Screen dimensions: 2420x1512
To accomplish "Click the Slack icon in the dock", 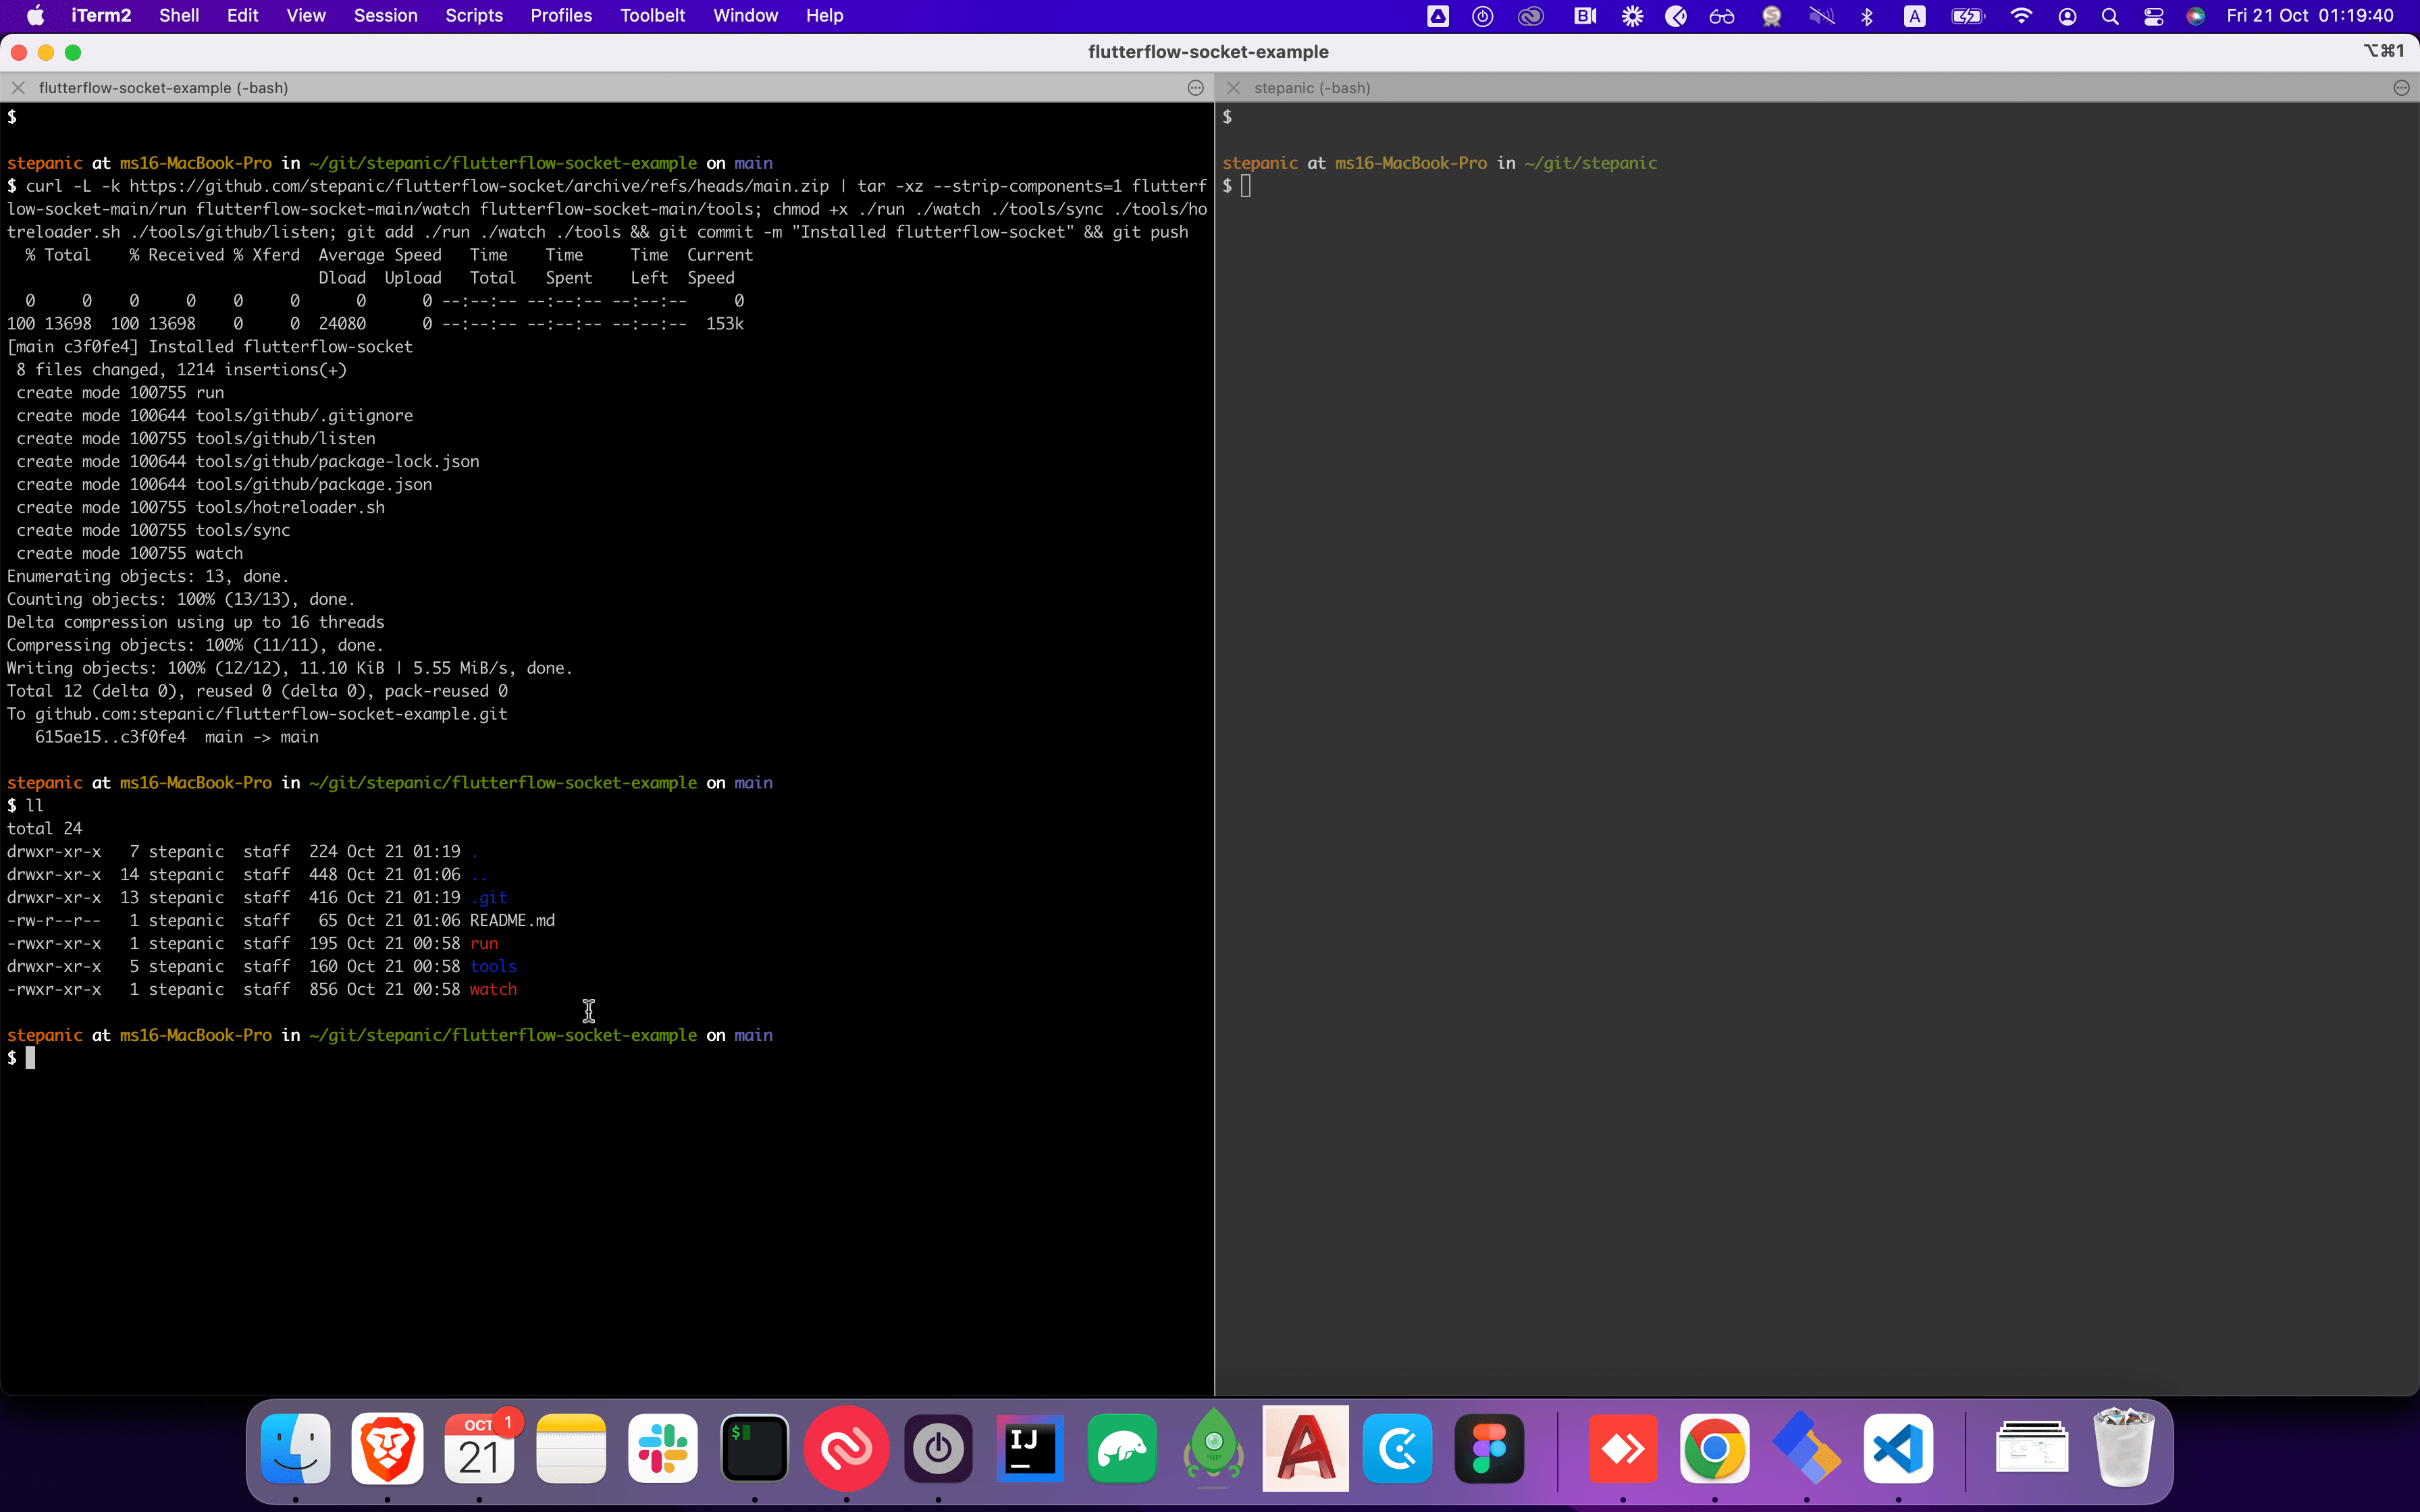I will (663, 1449).
